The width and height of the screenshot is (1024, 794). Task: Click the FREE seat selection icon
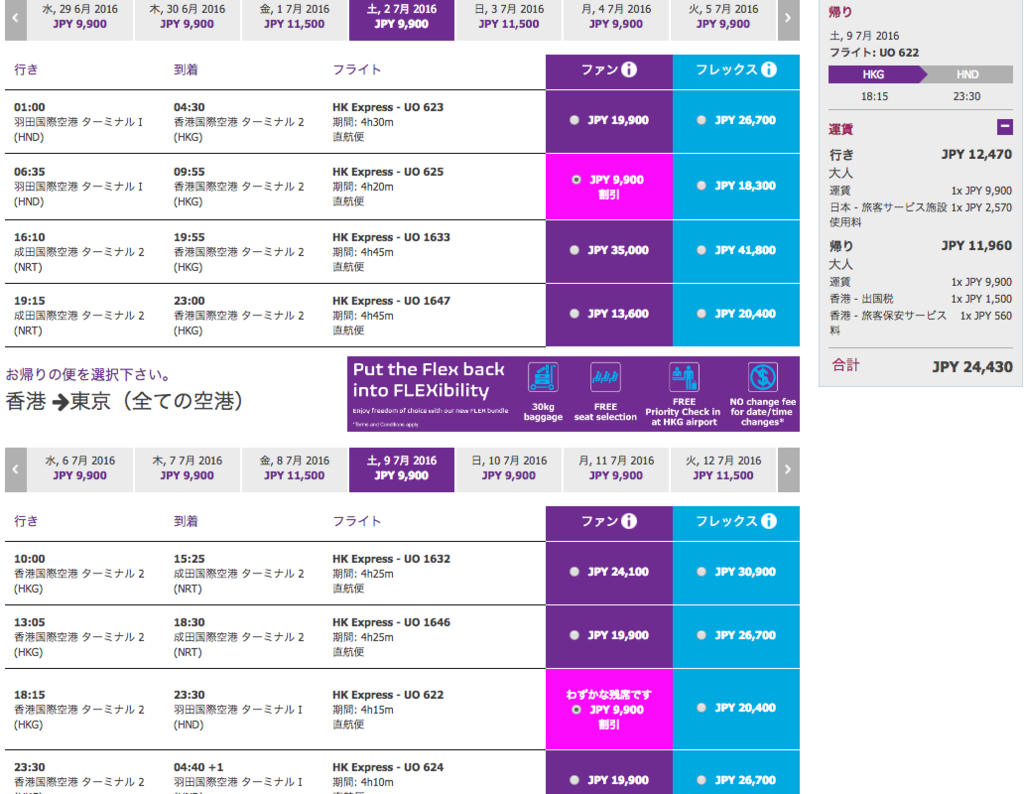(x=605, y=377)
